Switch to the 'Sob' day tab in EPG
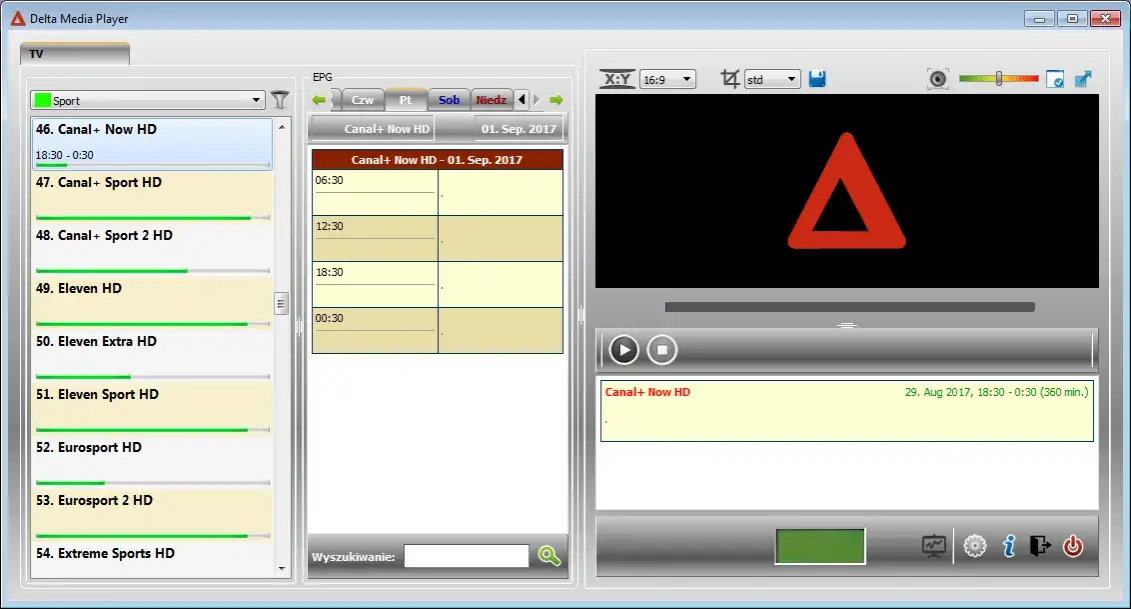The width and height of the screenshot is (1131, 609). (448, 99)
